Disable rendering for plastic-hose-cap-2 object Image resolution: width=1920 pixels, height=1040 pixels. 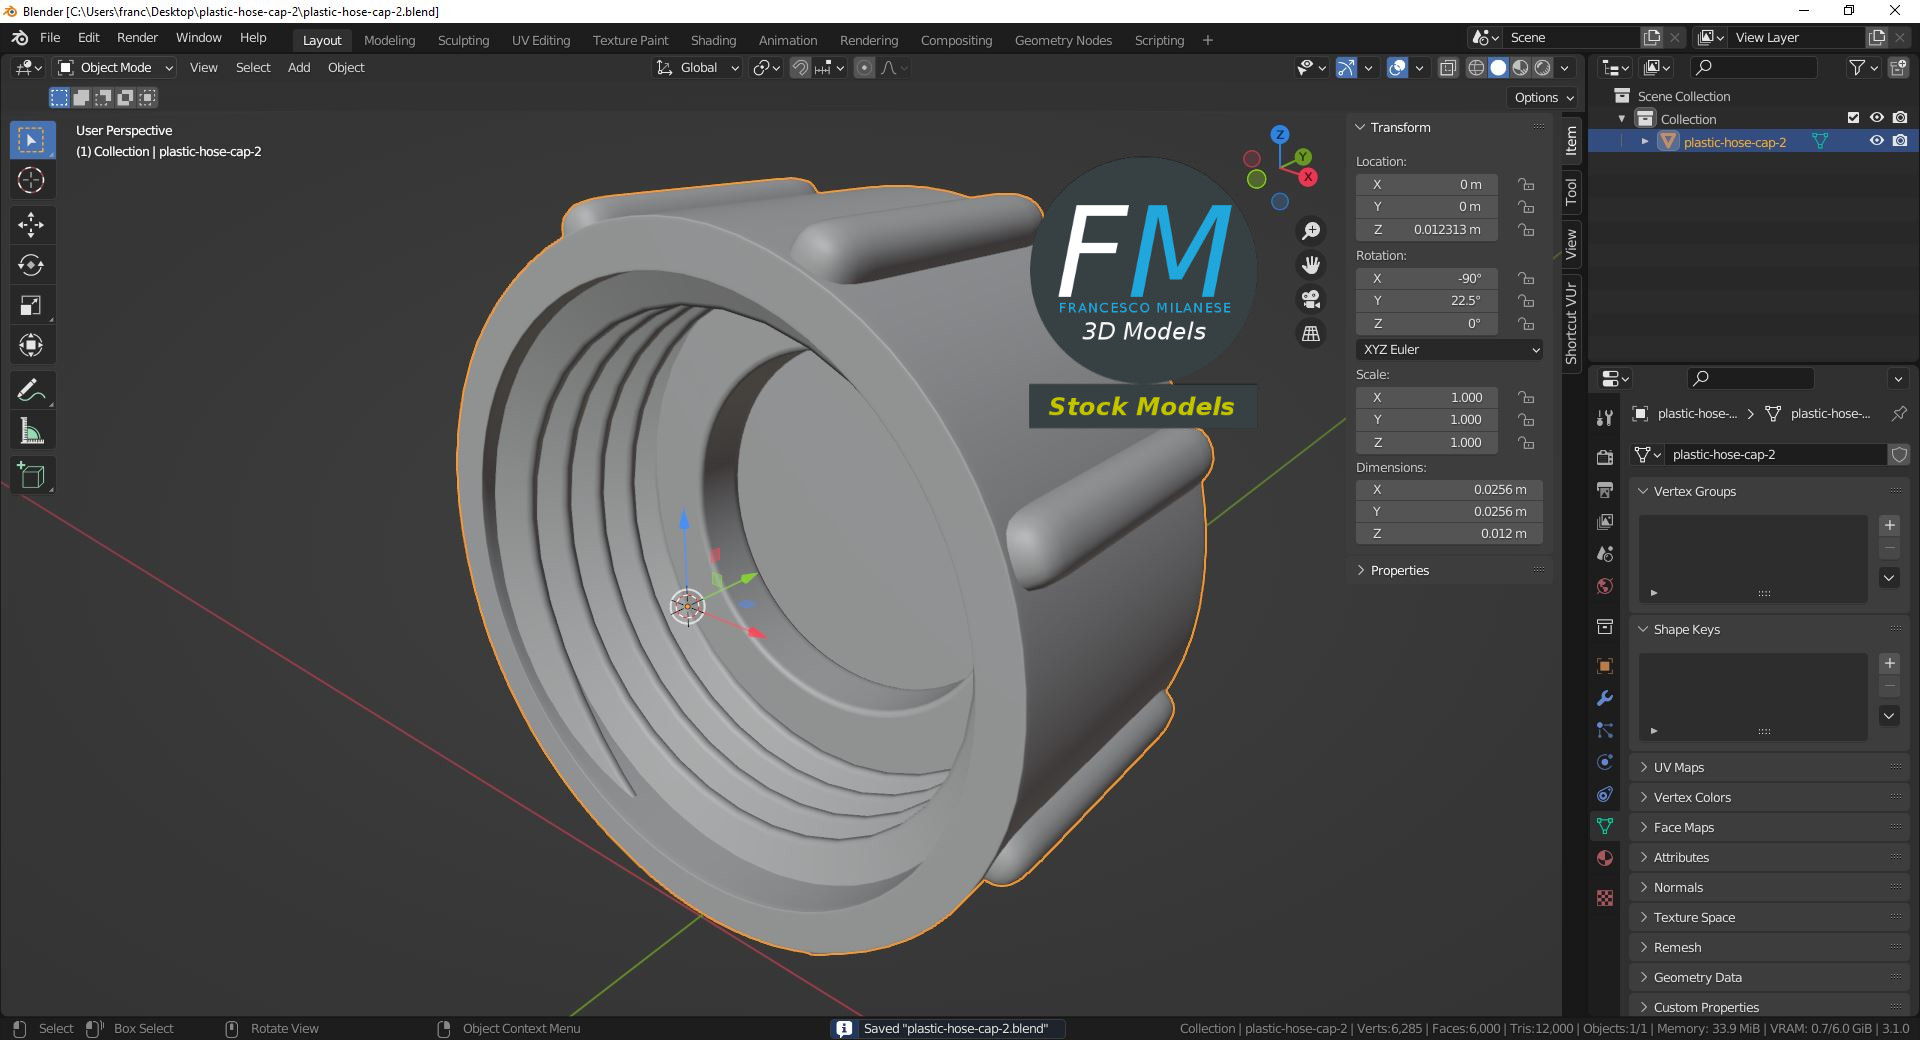1900,141
